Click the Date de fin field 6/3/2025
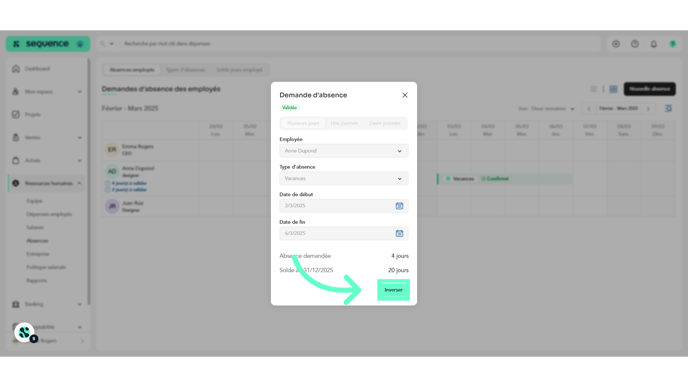 click(344, 233)
